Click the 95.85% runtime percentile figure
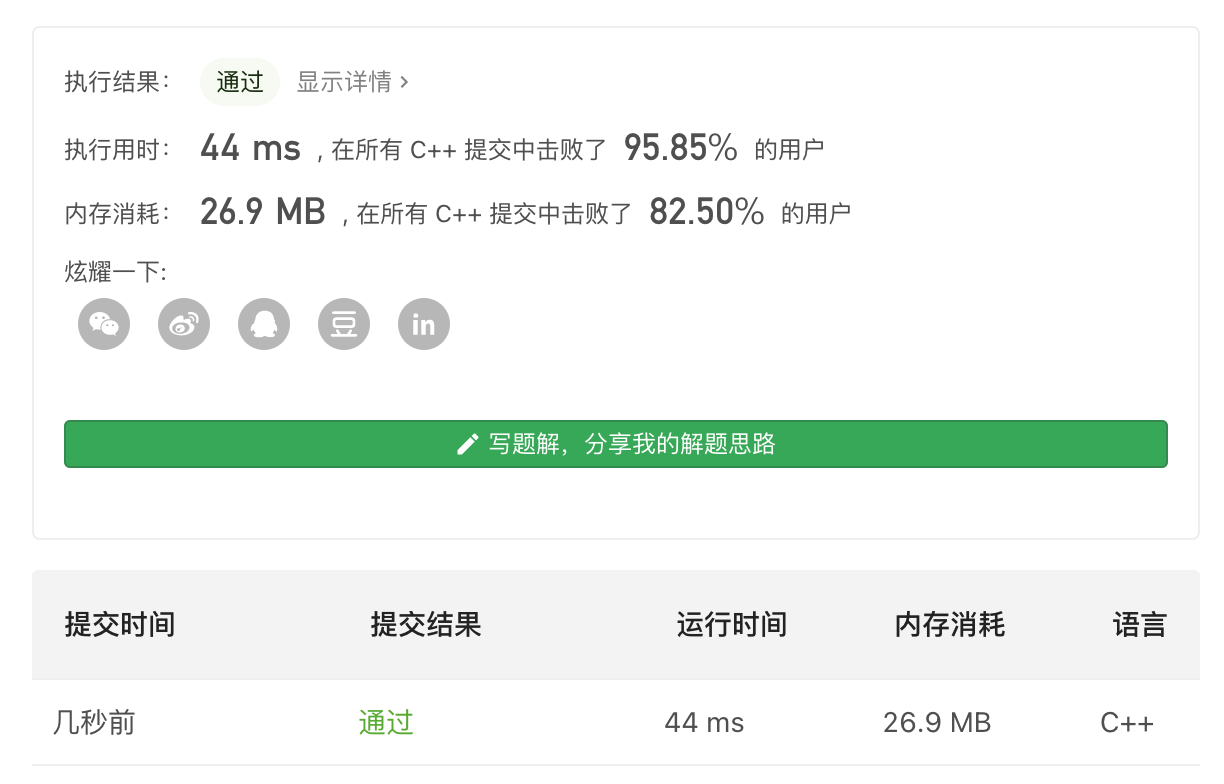 [x=681, y=148]
